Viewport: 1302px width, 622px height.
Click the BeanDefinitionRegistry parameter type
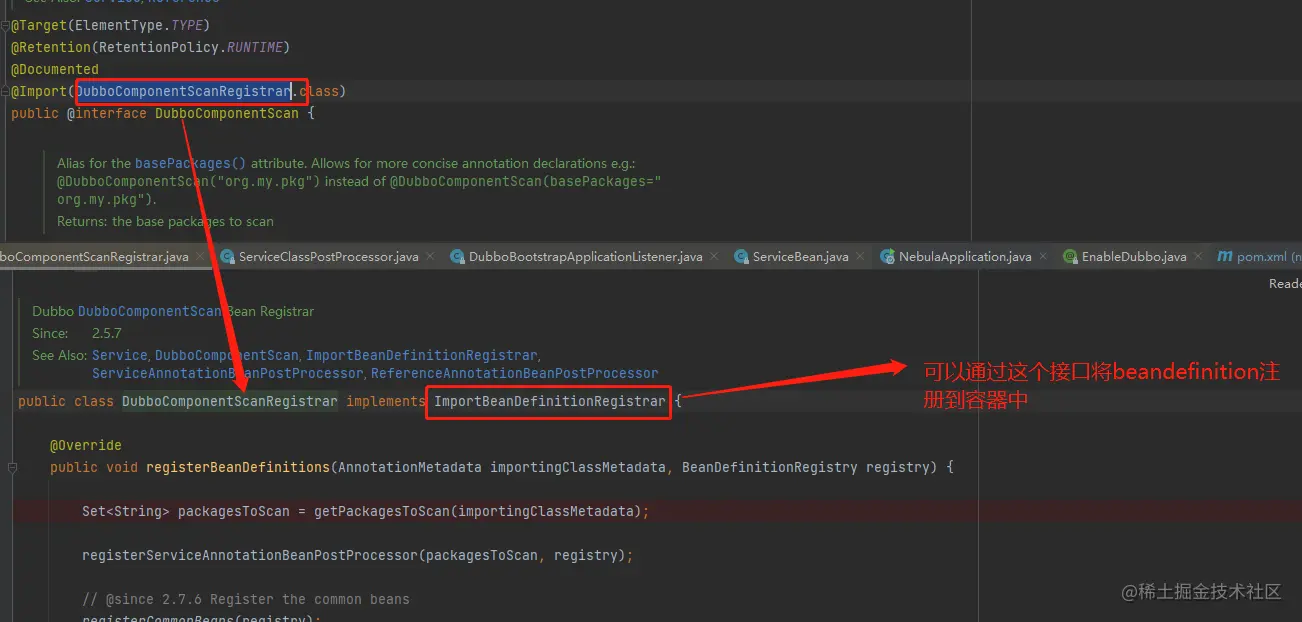770,467
